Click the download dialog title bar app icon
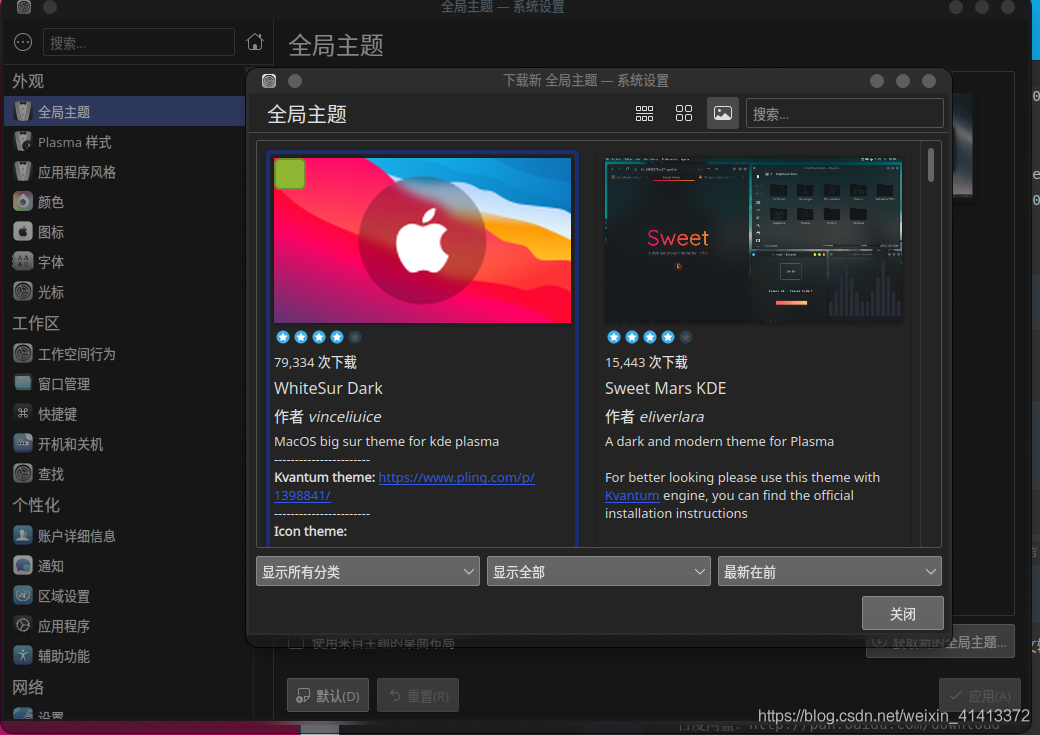 tap(269, 80)
